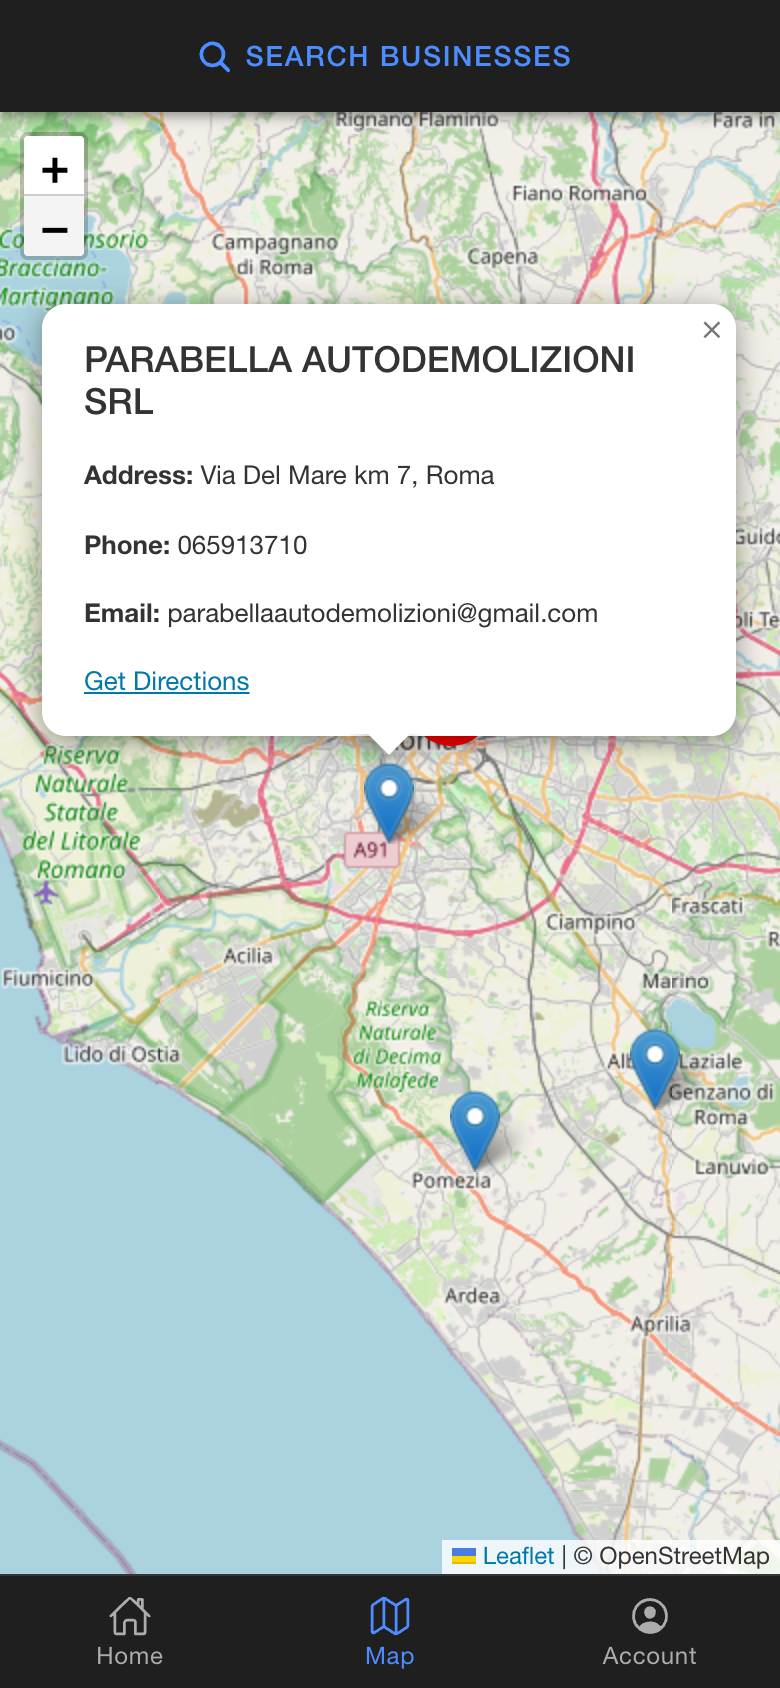The width and height of the screenshot is (780, 1688).
Task: Click the airport icon near Fiumicino
Action: pyautogui.click(x=46, y=892)
